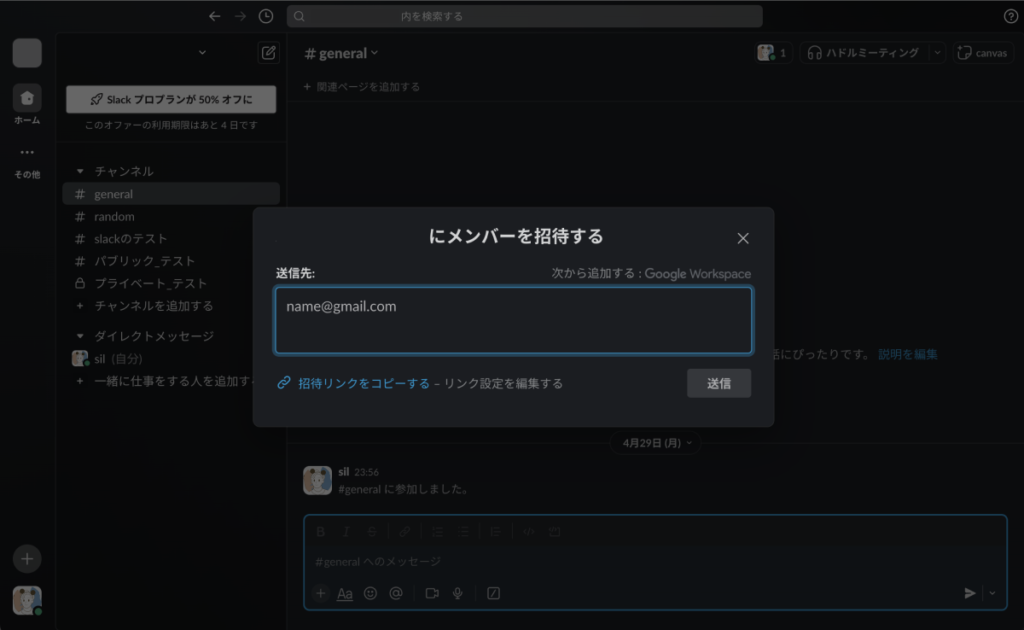Image resolution: width=1024 pixels, height=630 pixels.
Task: Collapse the ダイレクトメッセージ section
Action: click(x=81, y=336)
